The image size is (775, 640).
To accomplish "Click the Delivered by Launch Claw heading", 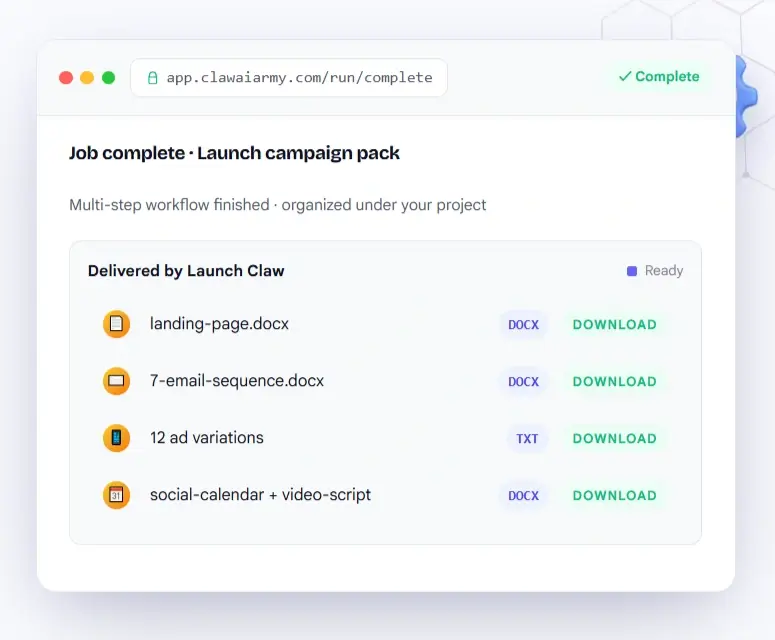I will coord(186,271).
